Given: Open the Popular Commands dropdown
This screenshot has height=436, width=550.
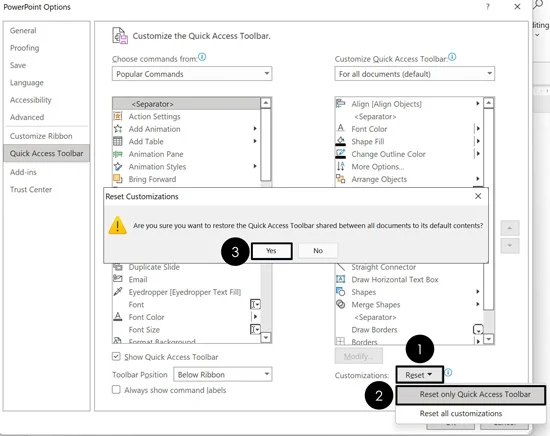Looking at the screenshot, I should [192, 74].
